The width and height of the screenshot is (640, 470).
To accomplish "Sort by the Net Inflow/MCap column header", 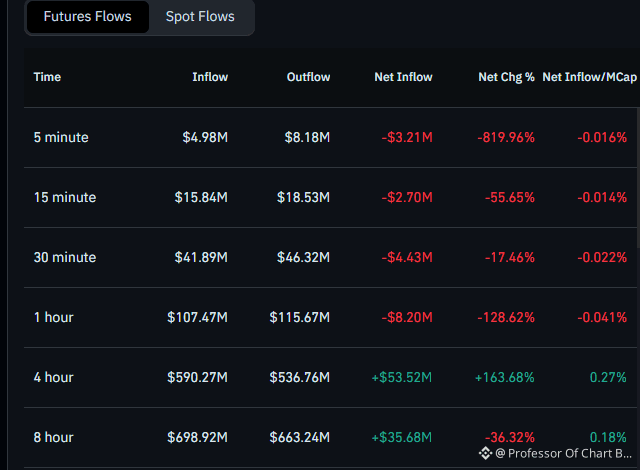I will tap(589, 77).
